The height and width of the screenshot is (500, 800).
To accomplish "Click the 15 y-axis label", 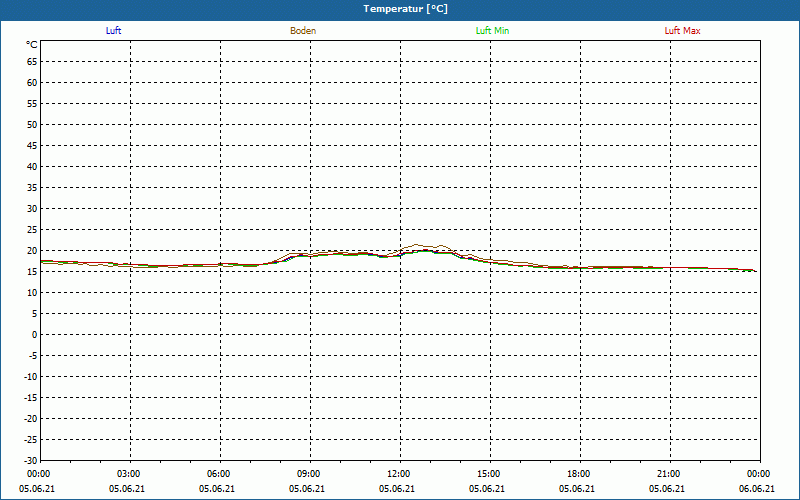I will coord(32,272).
